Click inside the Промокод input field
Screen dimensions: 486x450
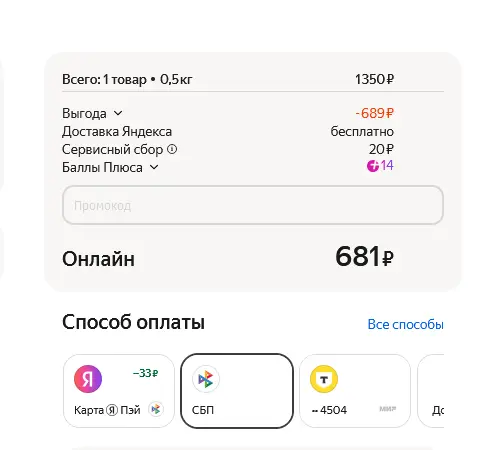coord(253,205)
